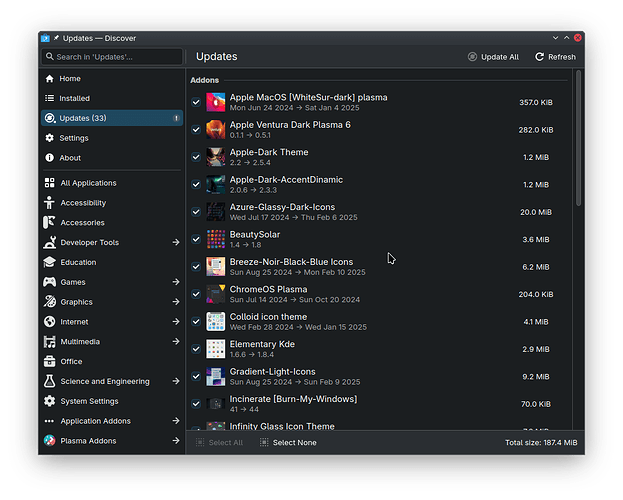Click the Developer Tools icon

pos(50,242)
